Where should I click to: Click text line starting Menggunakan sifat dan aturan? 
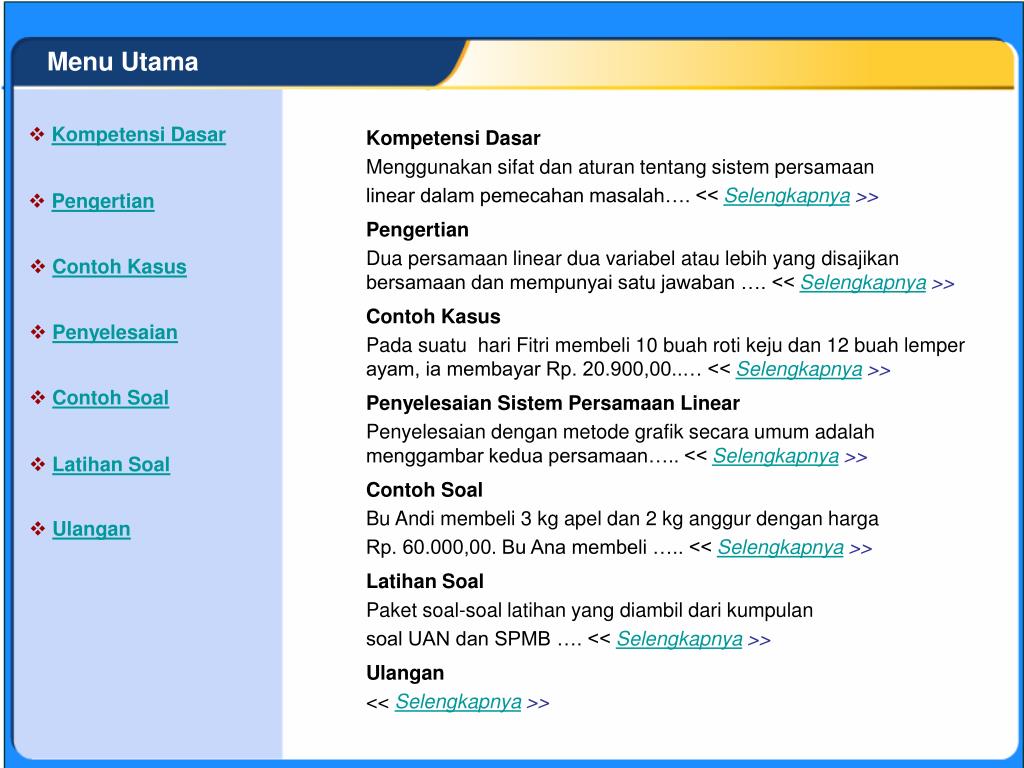[620, 168]
